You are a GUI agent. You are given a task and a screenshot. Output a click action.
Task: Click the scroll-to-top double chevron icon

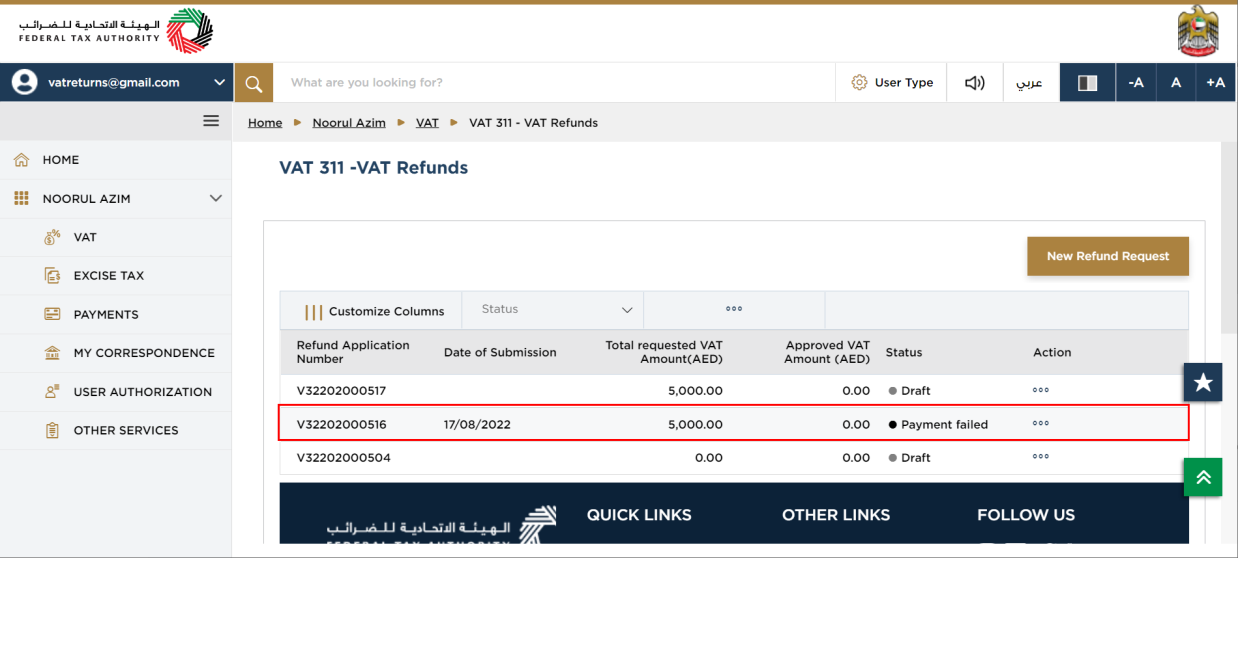pyautogui.click(x=1203, y=477)
